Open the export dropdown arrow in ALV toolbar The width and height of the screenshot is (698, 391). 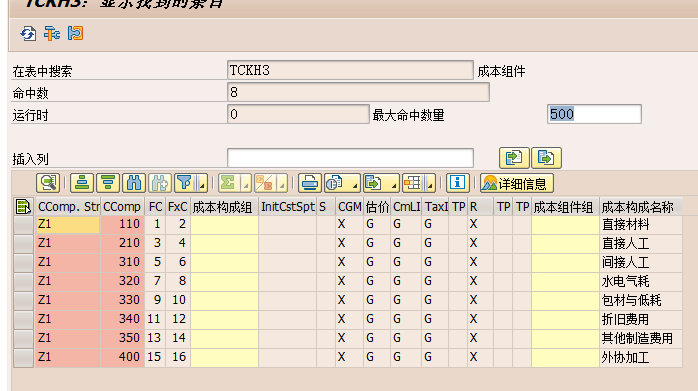pyautogui.click(x=394, y=183)
